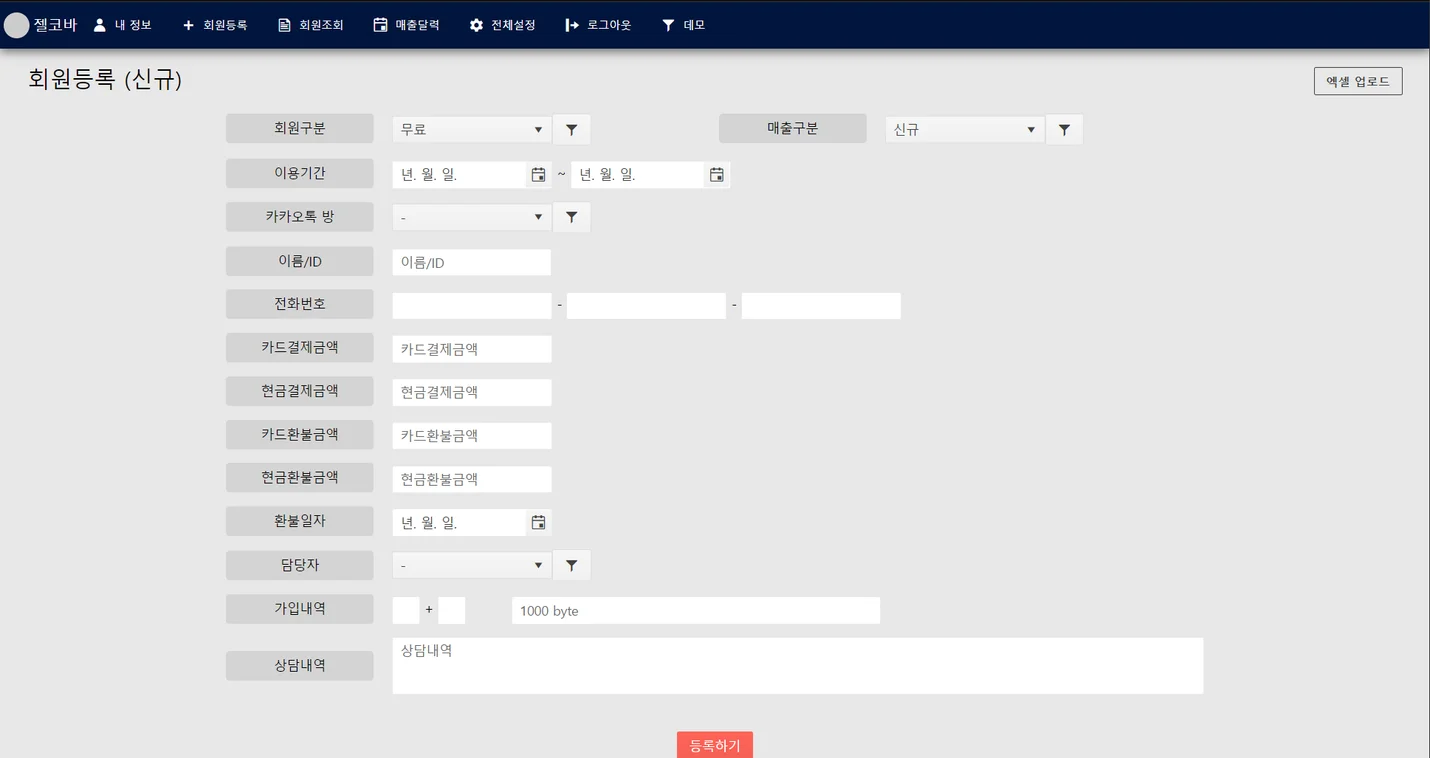The image size is (1430, 758).
Task: Click the 젤코바 logo circle
Action: [x=17, y=25]
